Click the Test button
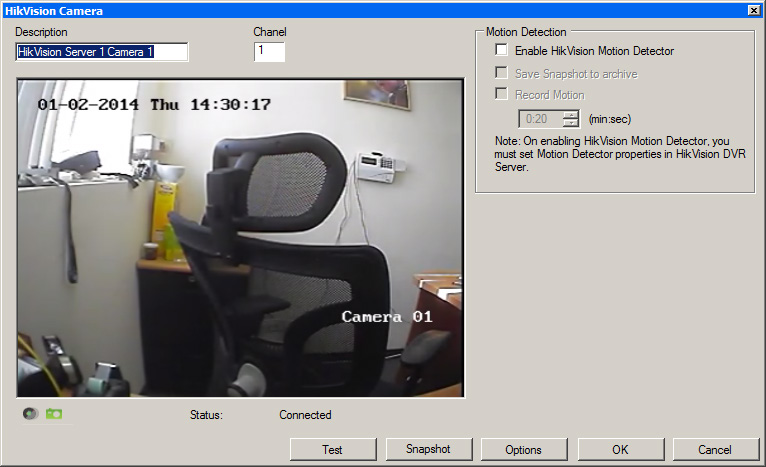 [x=333, y=449]
